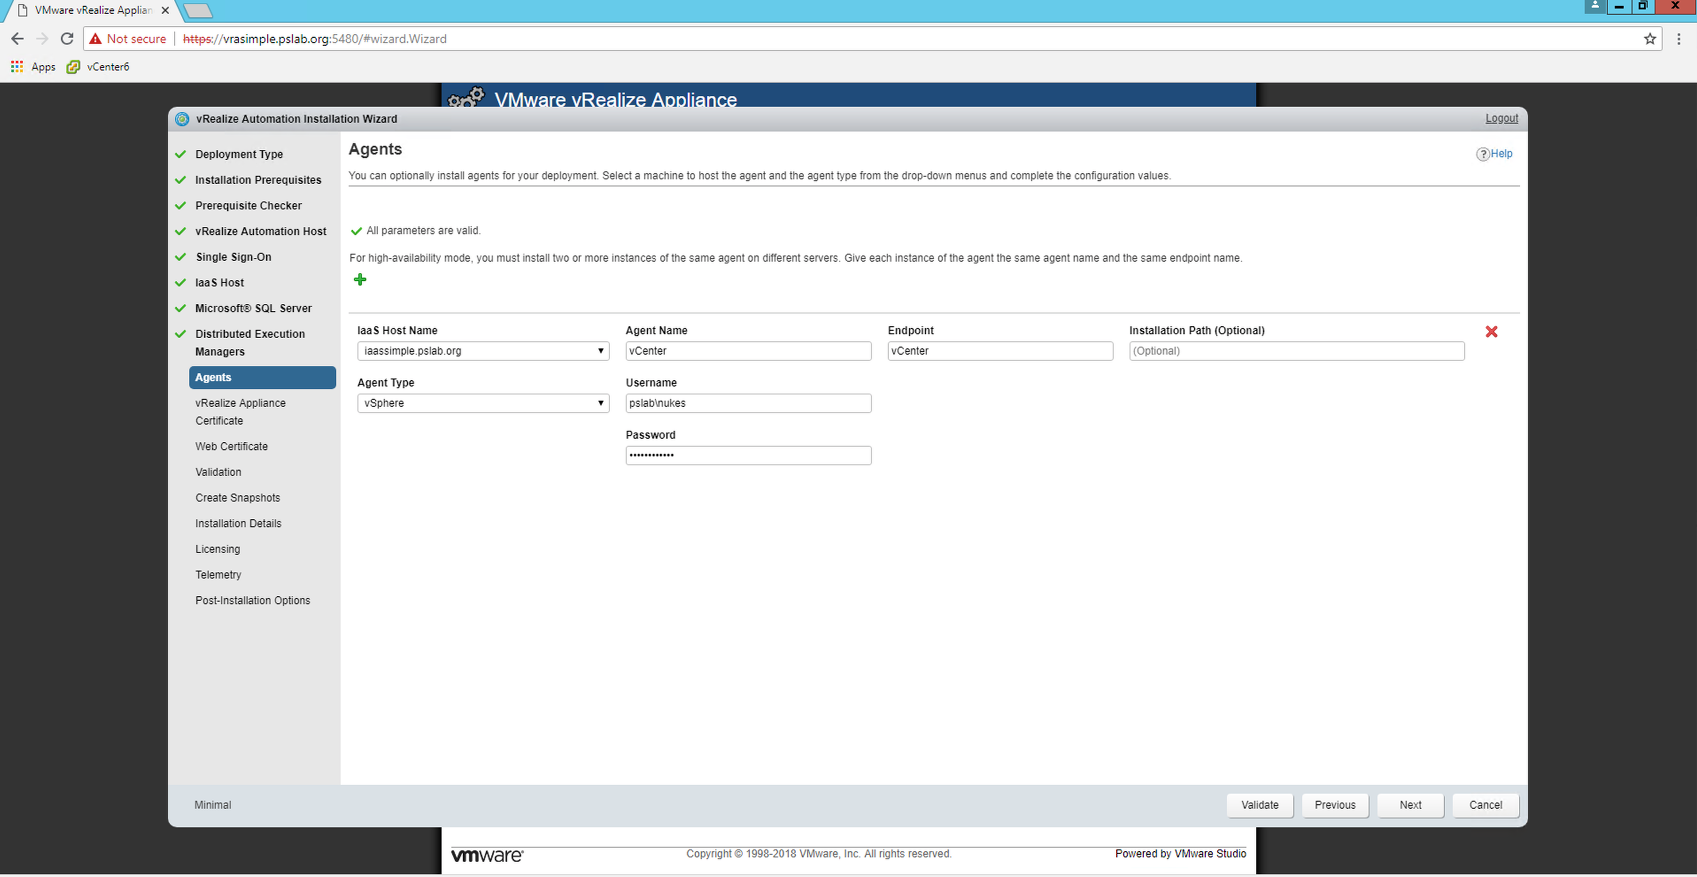Screen dimensions: 1697x877
Task: Click the Cancel button
Action: click(1486, 805)
